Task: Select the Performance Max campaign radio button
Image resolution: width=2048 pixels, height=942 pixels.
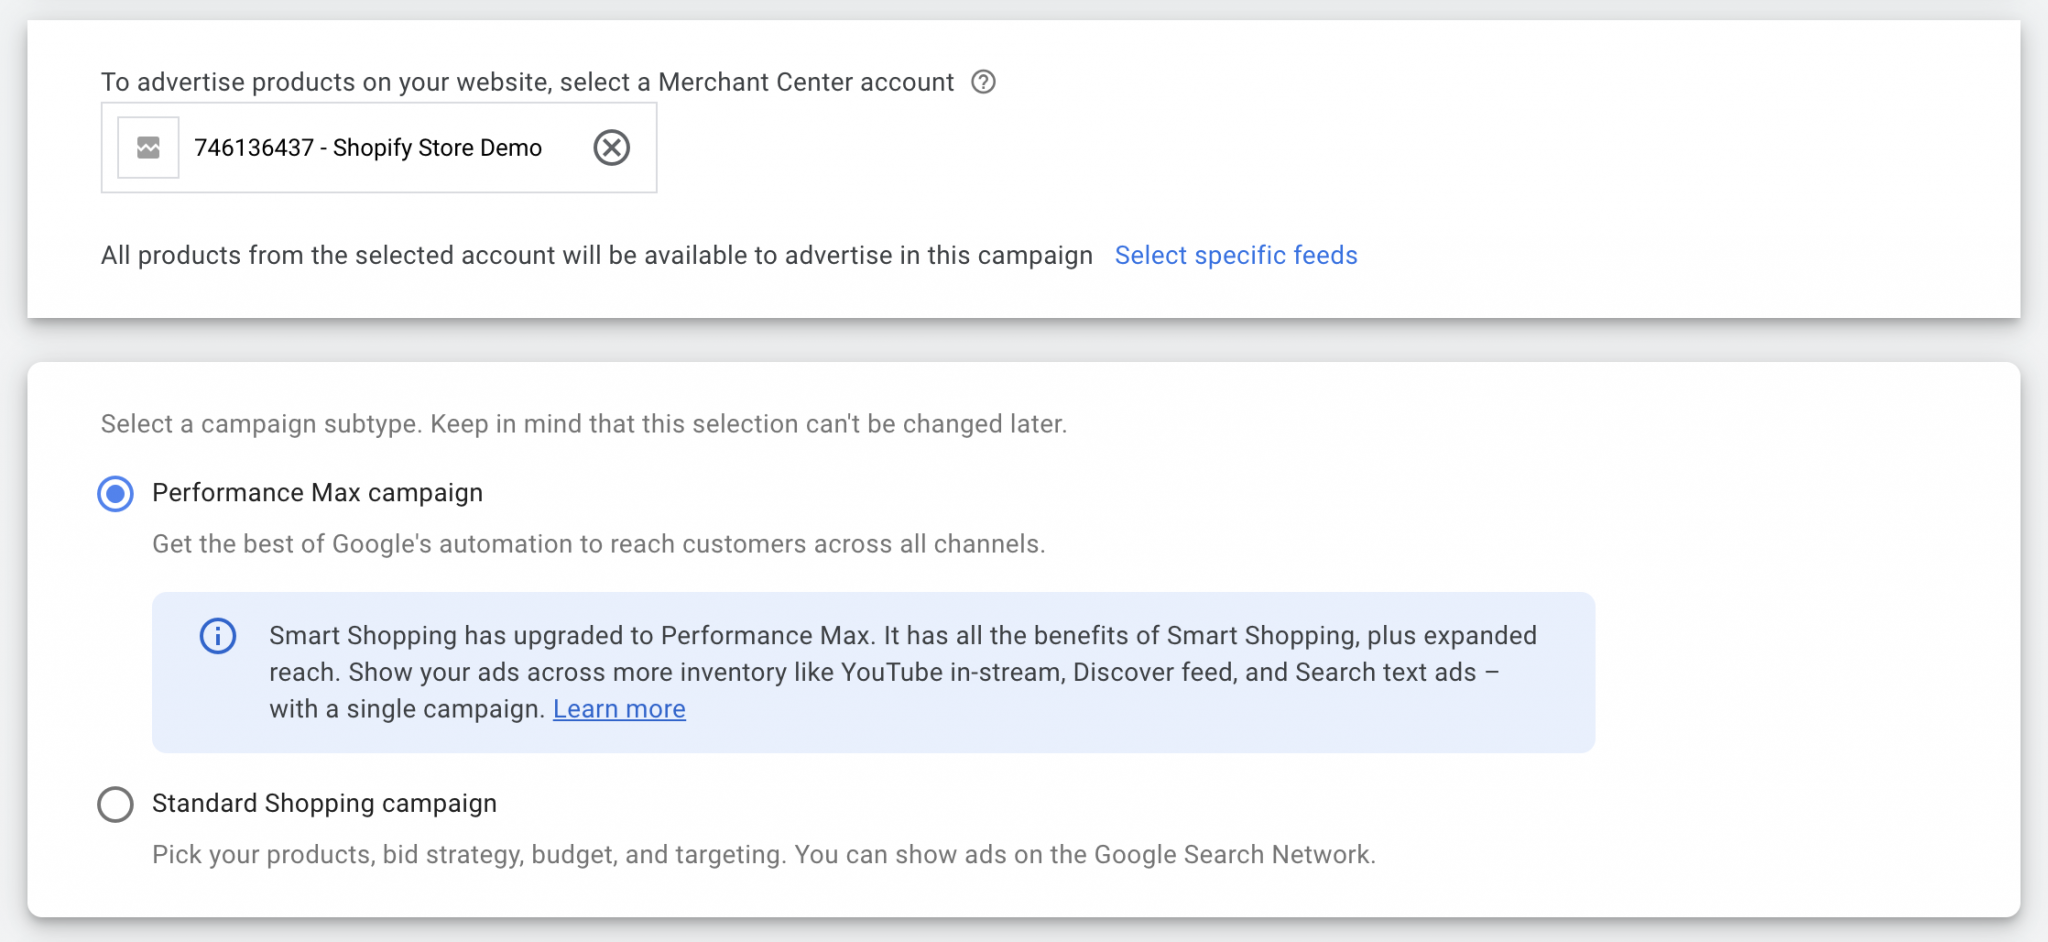Action: click(115, 494)
